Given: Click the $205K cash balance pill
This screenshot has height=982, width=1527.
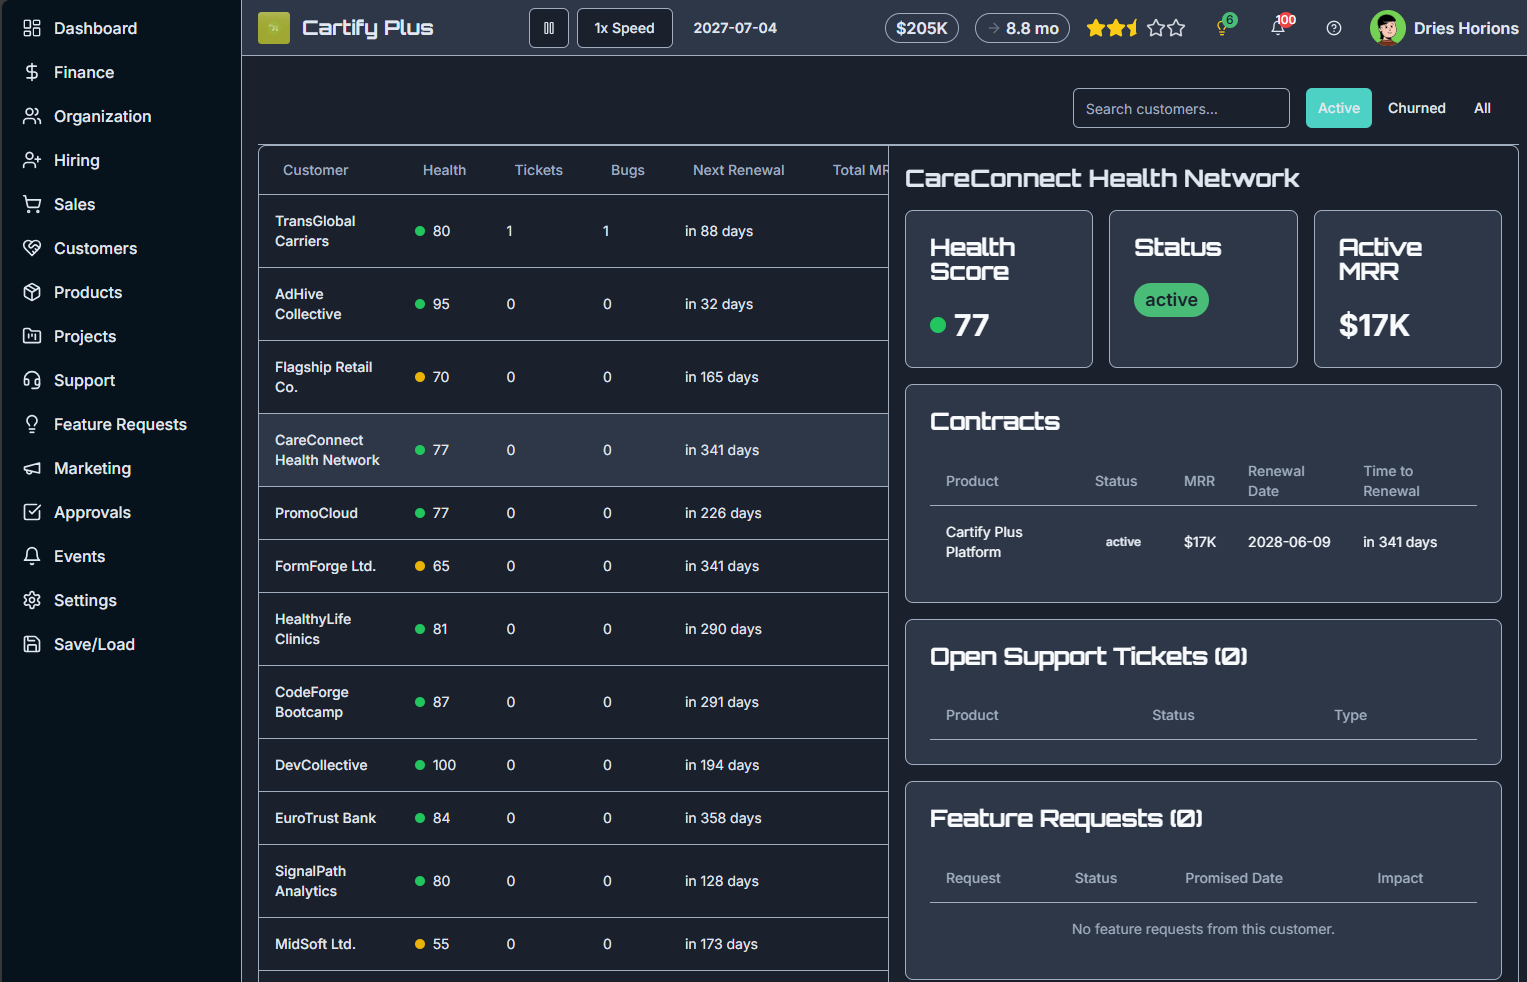Looking at the screenshot, I should 922,28.
